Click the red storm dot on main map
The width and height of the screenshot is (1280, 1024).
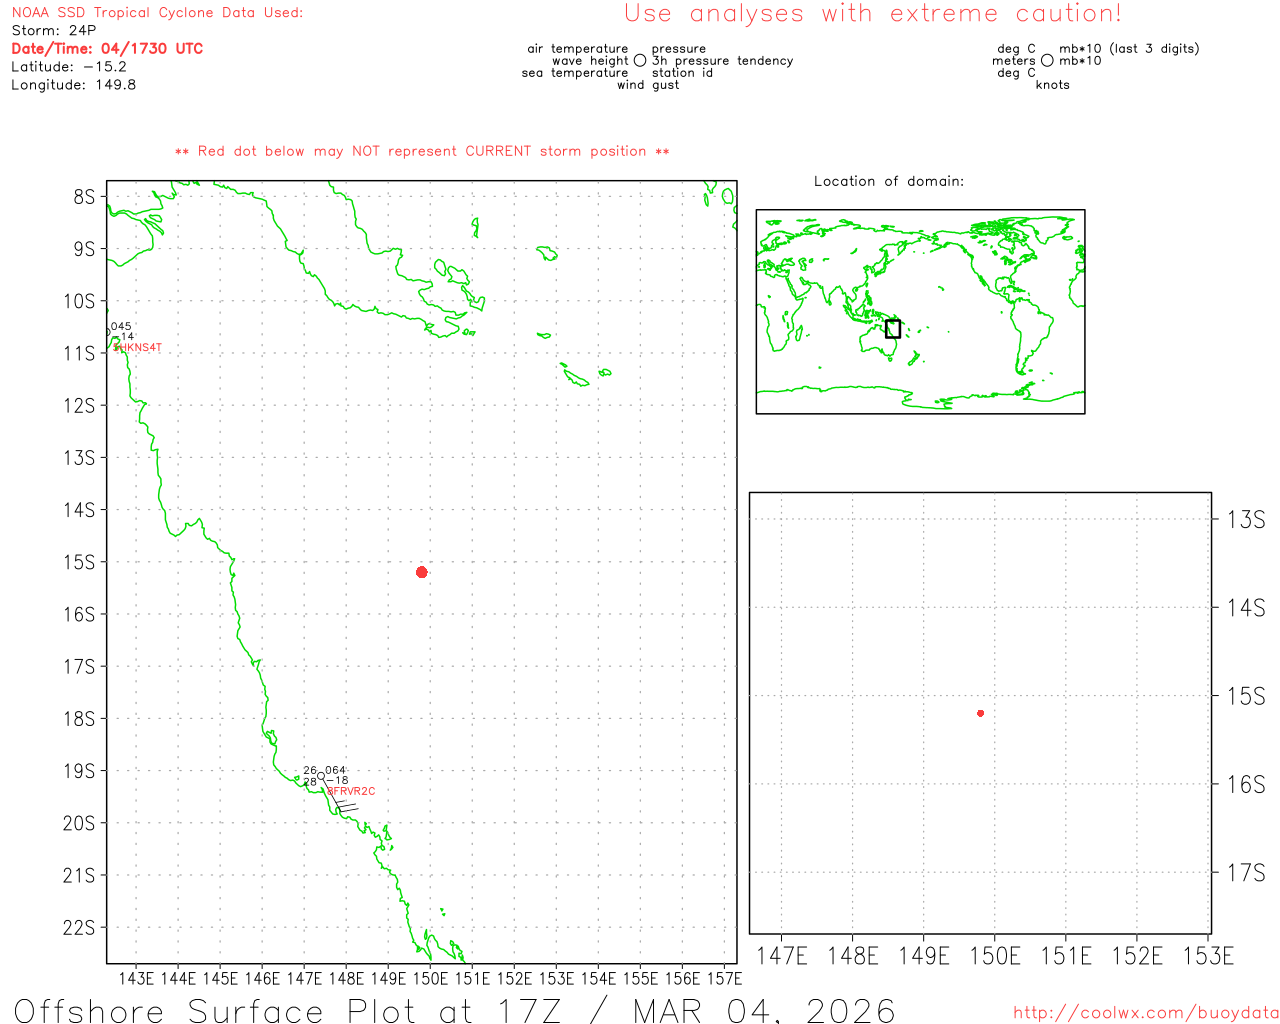point(421,572)
